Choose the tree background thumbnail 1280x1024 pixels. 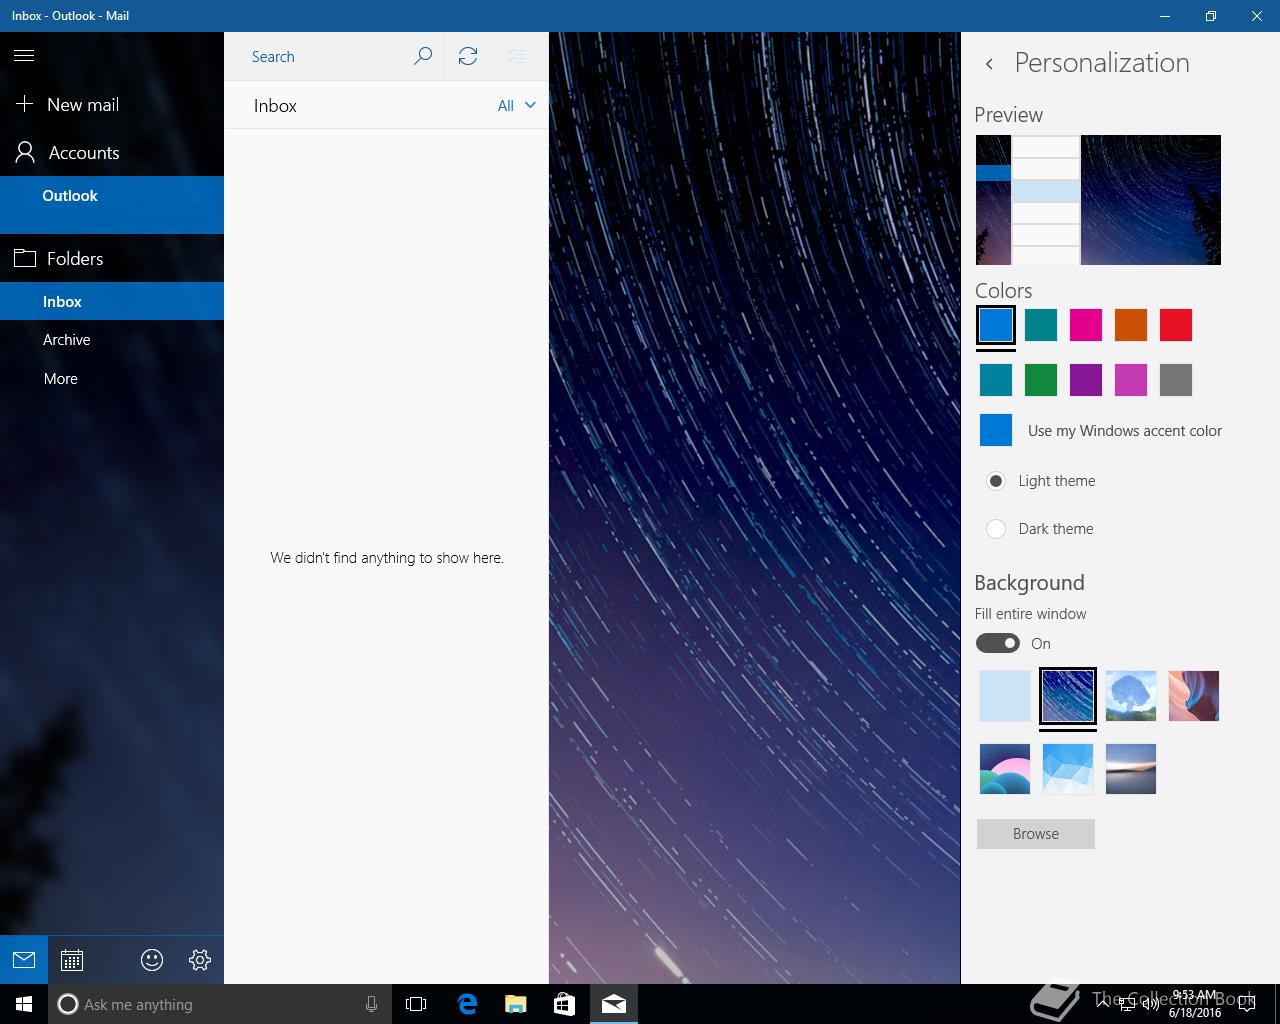(x=1131, y=696)
